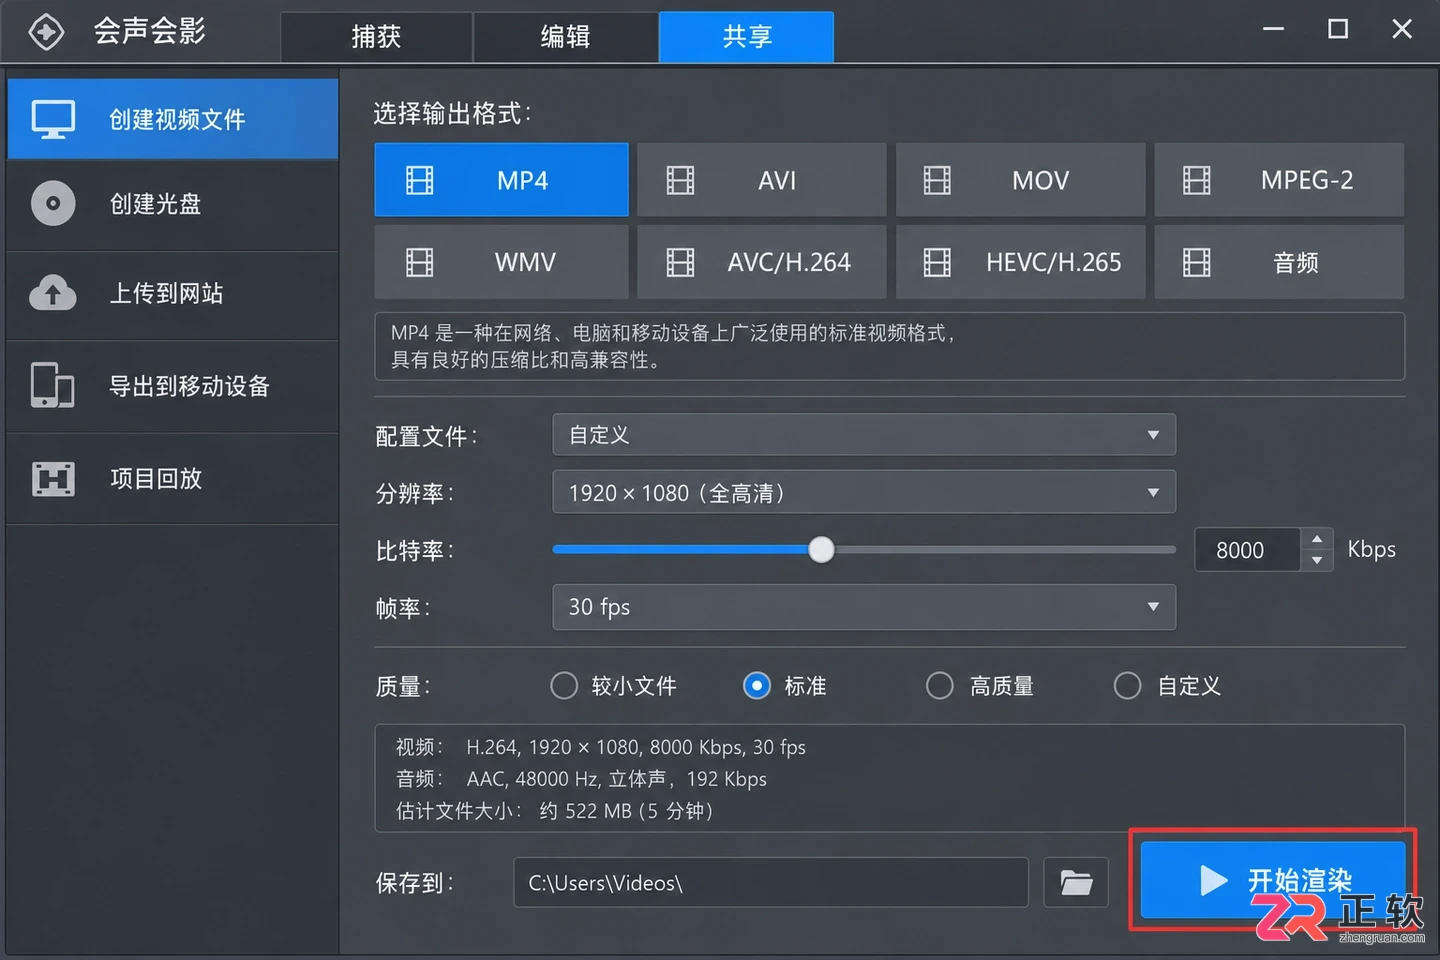Viewport: 1440px width, 960px height.
Task: Click the 保存到 path field C:\Users\Videos\
Action: 771,883
